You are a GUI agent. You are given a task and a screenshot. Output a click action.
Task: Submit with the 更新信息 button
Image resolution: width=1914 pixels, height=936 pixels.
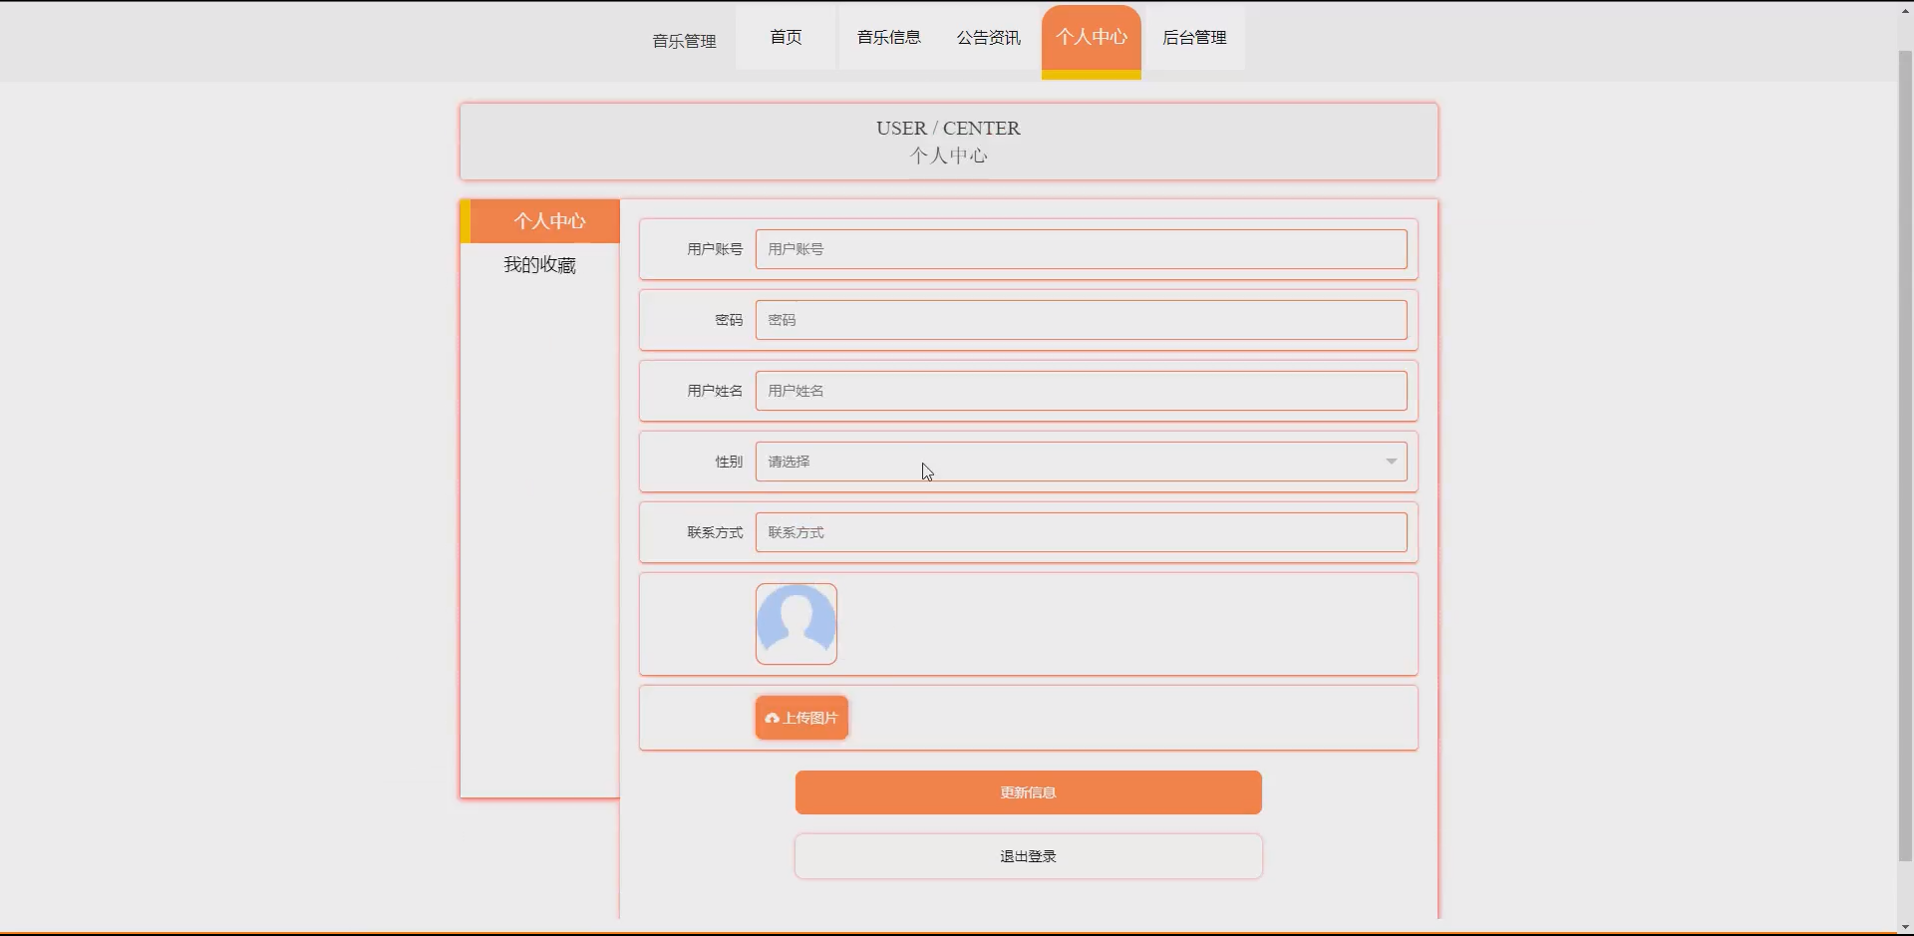coord(1028,792)
